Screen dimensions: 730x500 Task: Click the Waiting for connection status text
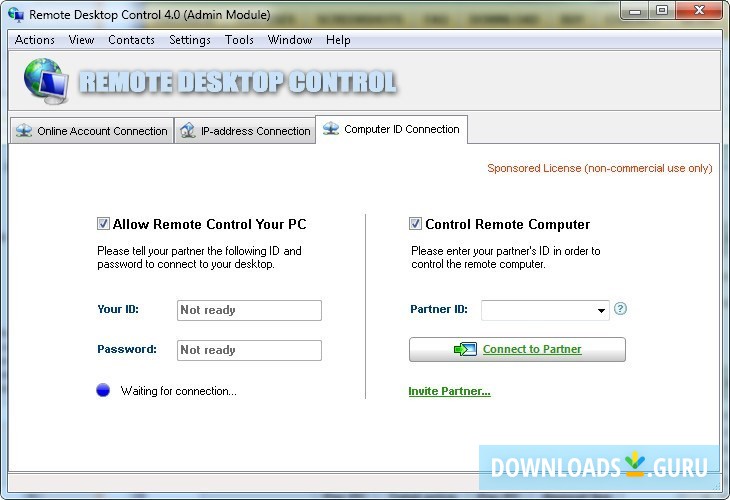point(179,391)
